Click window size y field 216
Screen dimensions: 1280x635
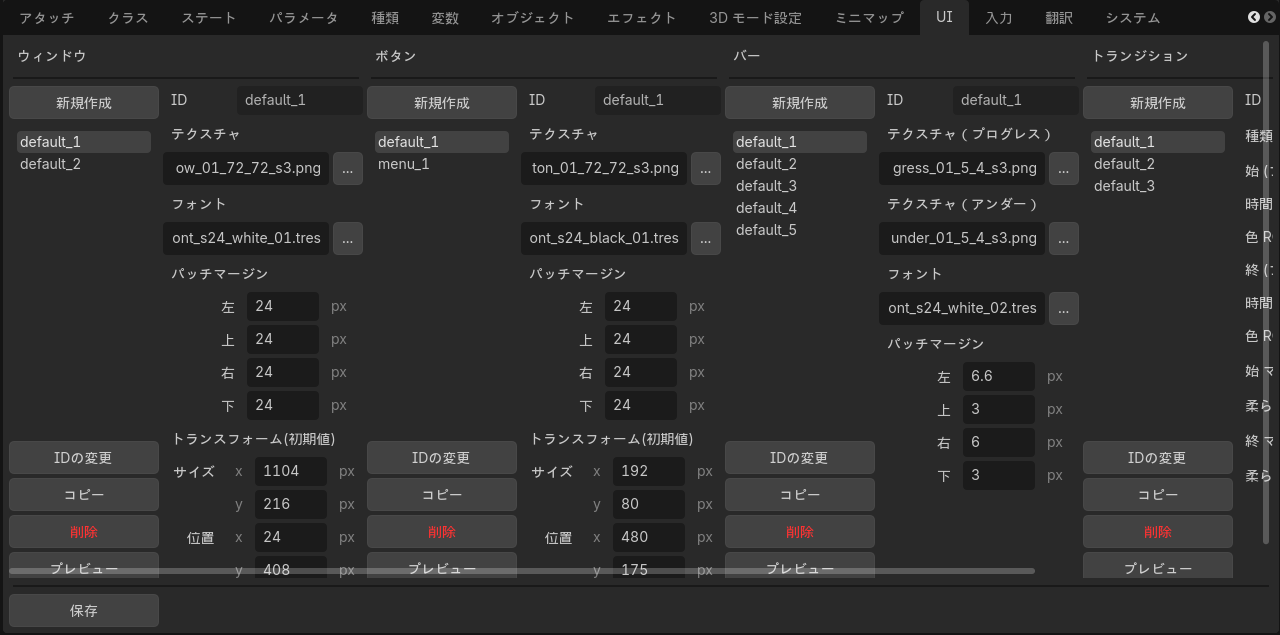tap(291, 505)
